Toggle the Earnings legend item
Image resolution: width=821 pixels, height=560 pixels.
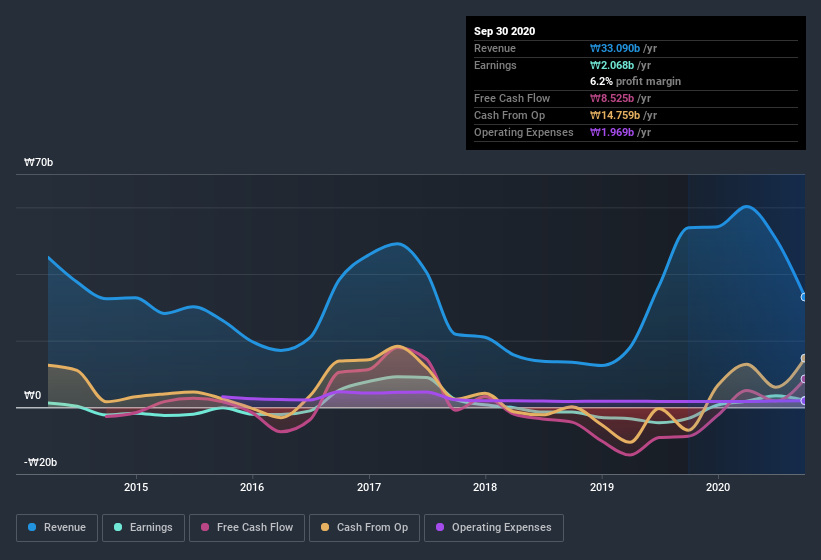coord(143,527)
